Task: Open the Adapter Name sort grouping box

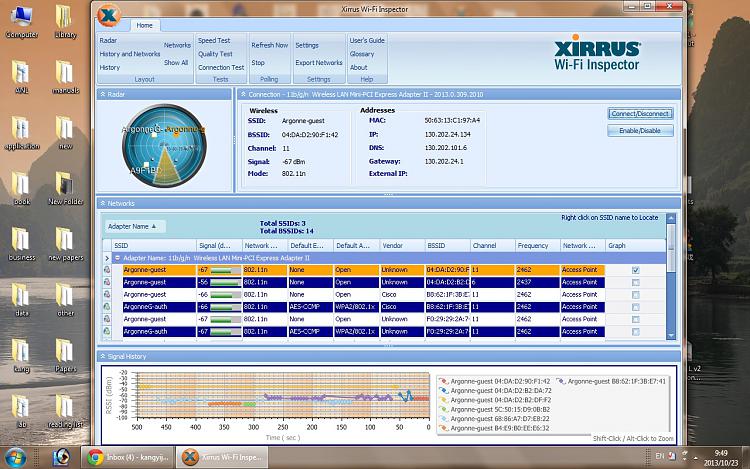Action: [x=134, y=226]
